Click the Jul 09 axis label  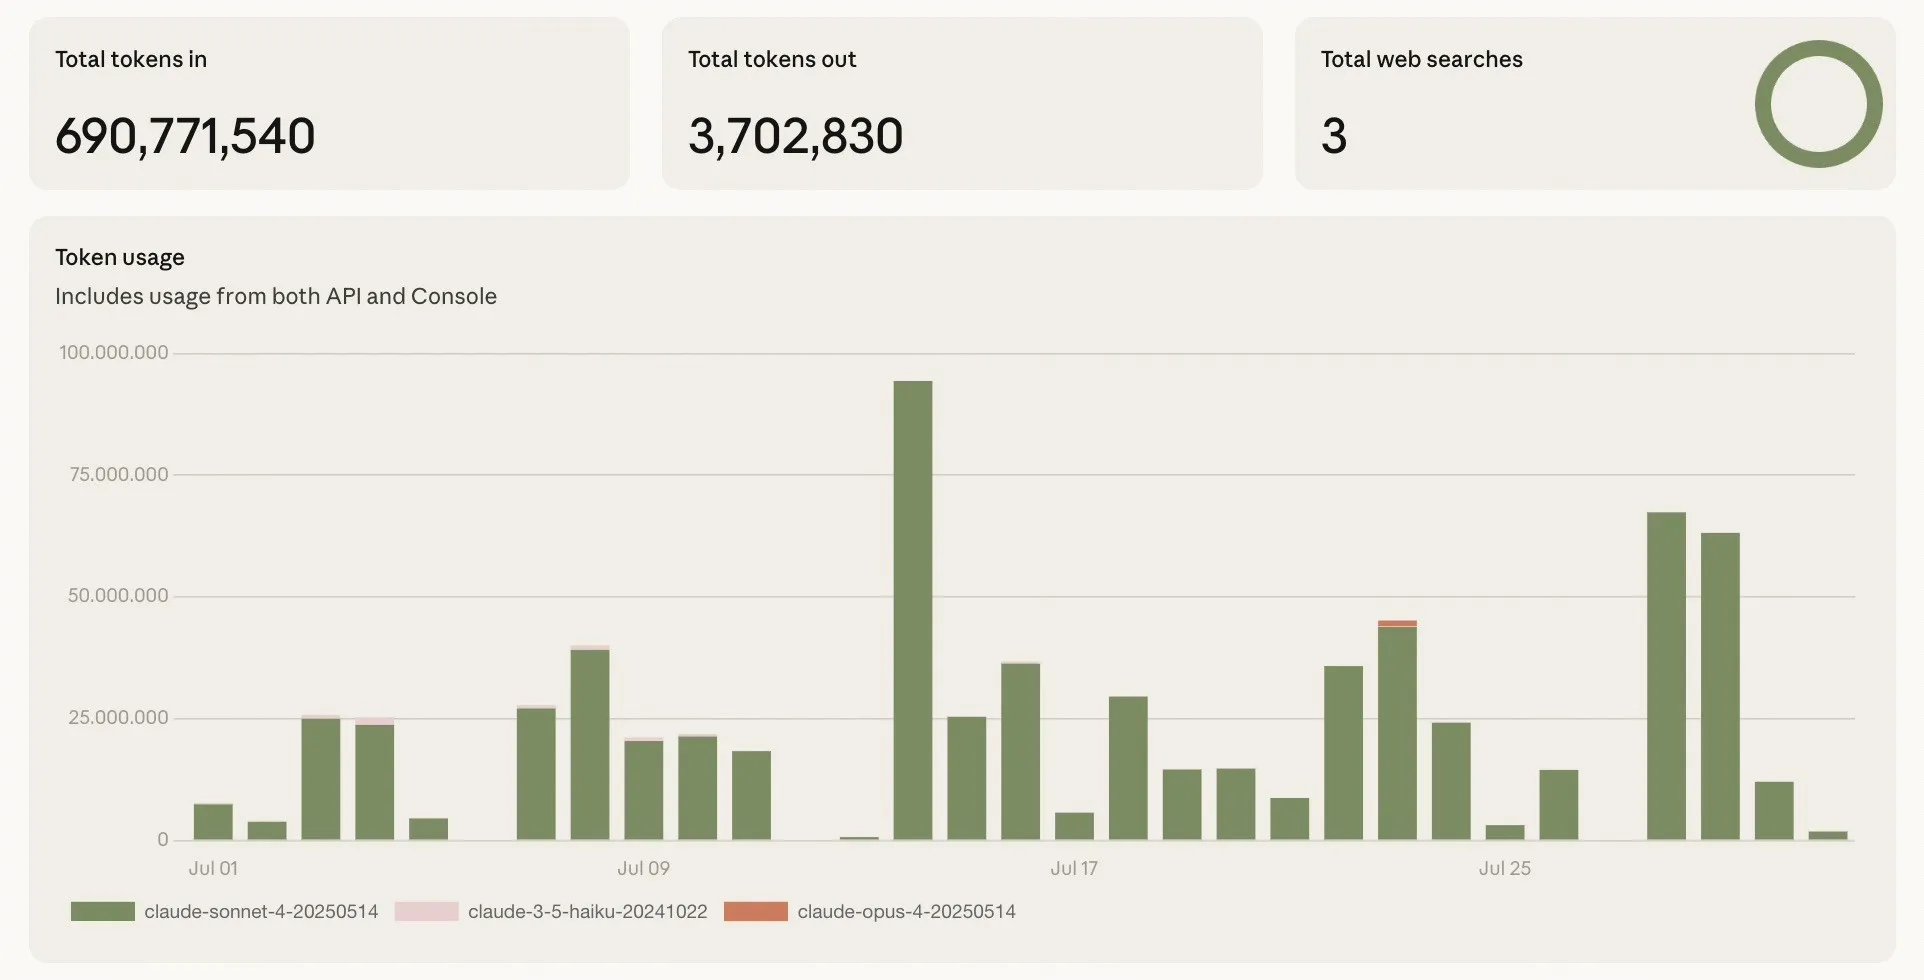point(643,868)
